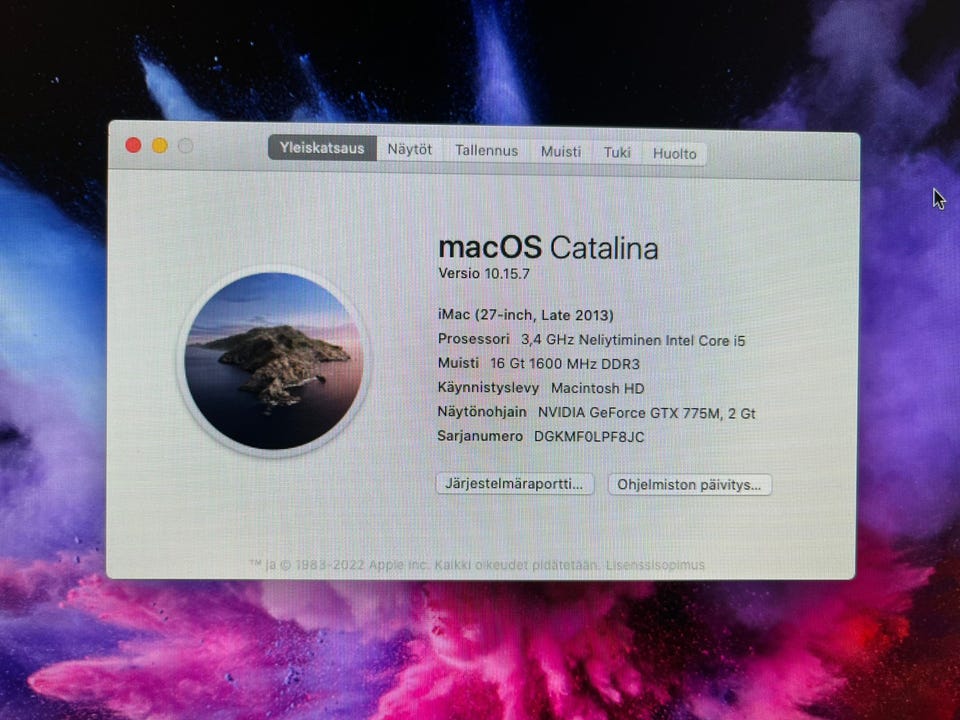Switch to the Huolto tab
Image resolution: width=960 pixels, height=720 pixels.
click(x=675, y=154)
